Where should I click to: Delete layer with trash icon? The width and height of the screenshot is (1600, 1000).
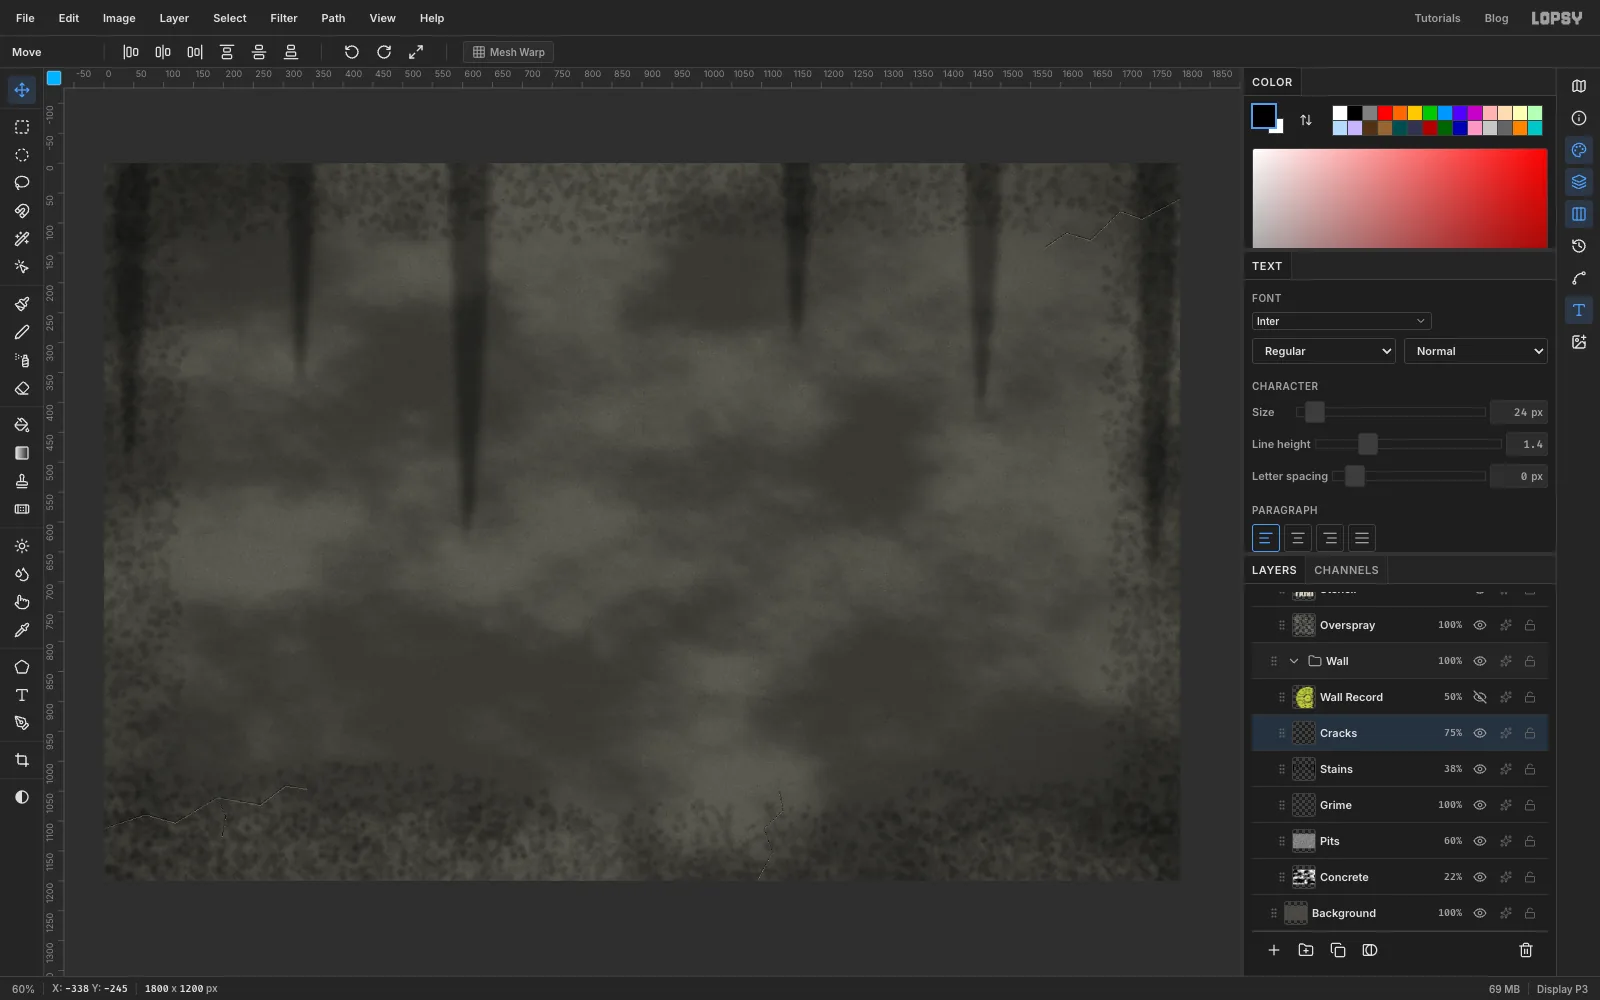pos(1526,950)
